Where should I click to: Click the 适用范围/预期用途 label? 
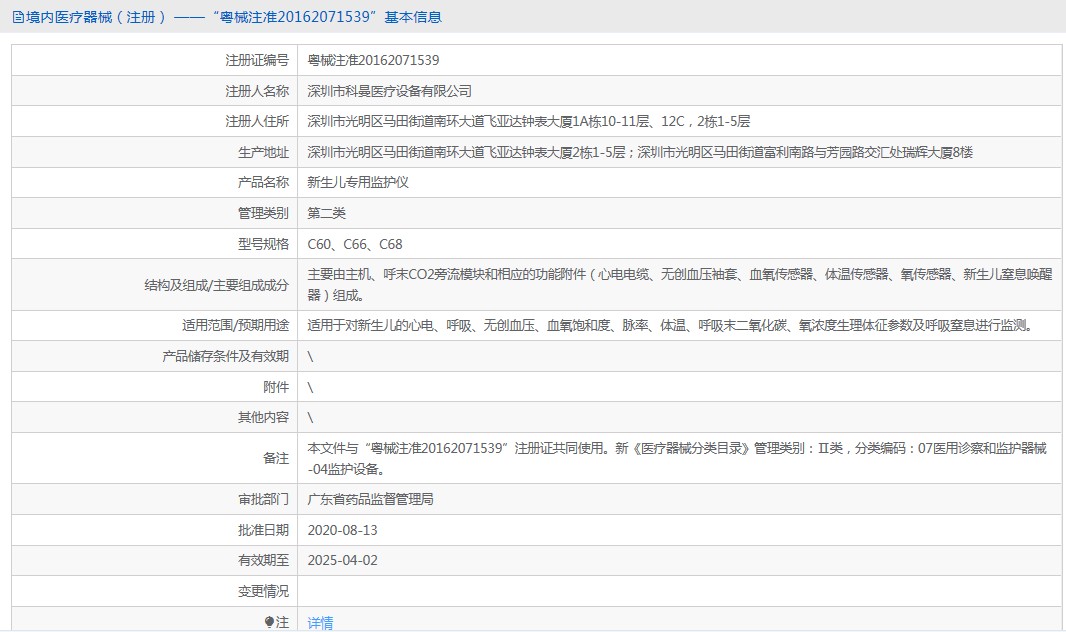235,326
